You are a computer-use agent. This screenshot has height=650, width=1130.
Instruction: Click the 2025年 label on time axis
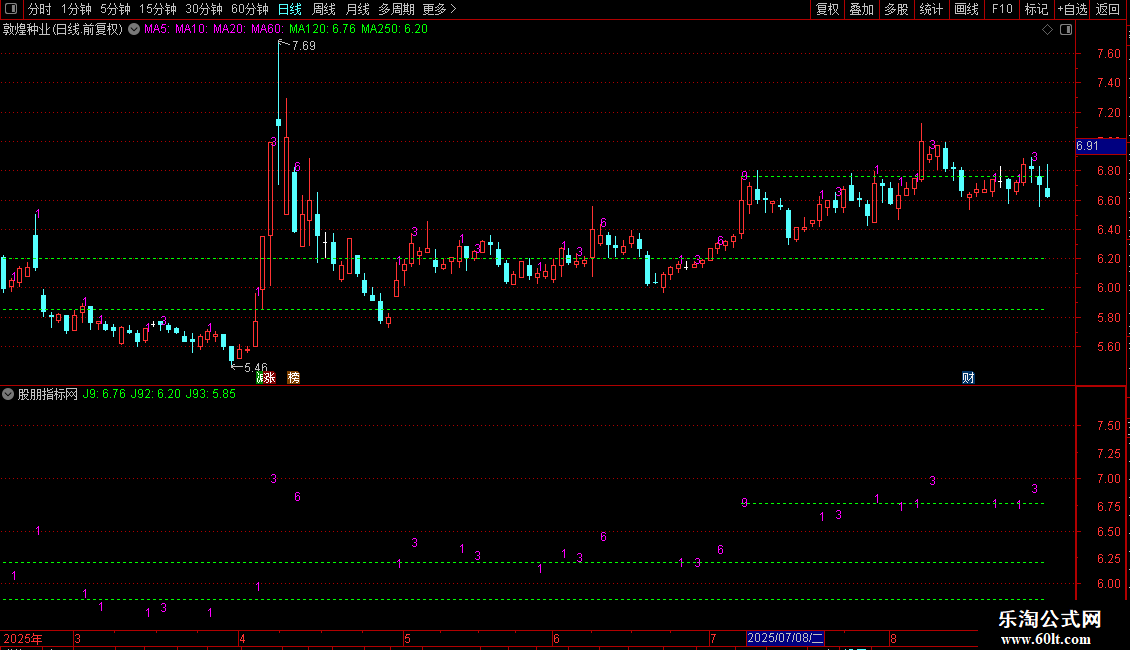[x=23, y=638]
